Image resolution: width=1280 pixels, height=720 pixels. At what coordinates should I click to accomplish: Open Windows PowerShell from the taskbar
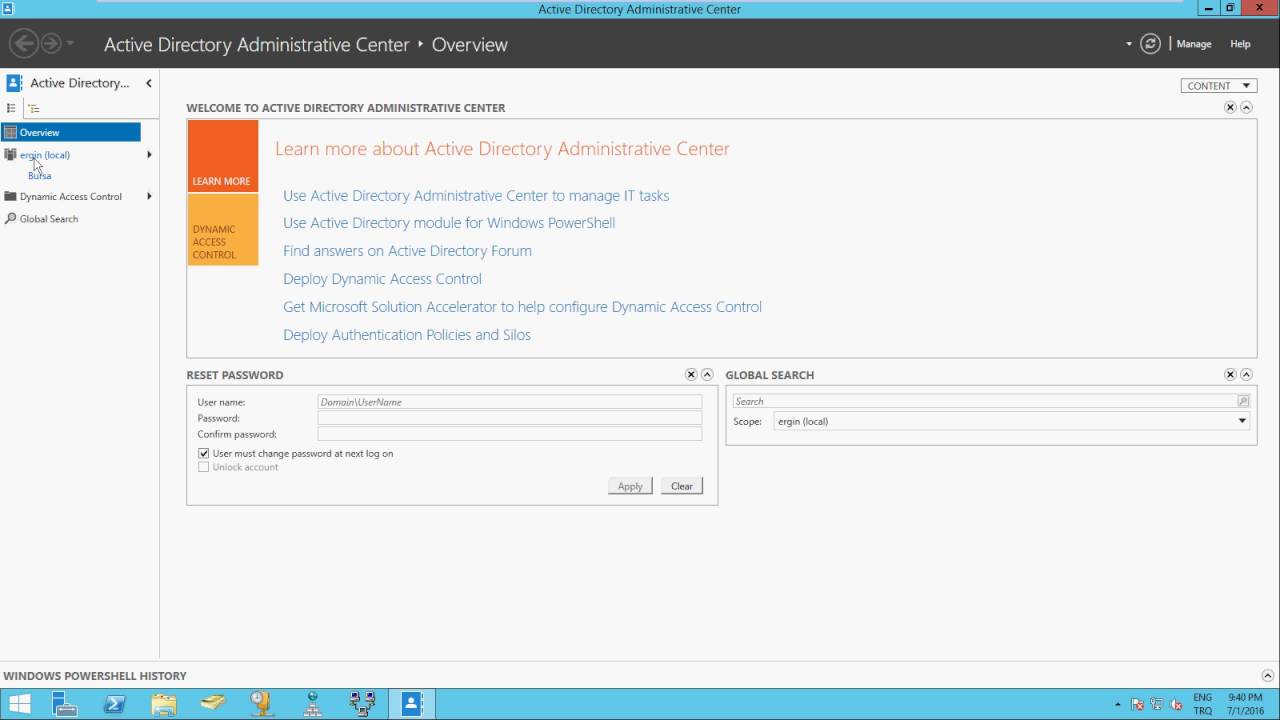click(115, 704)
